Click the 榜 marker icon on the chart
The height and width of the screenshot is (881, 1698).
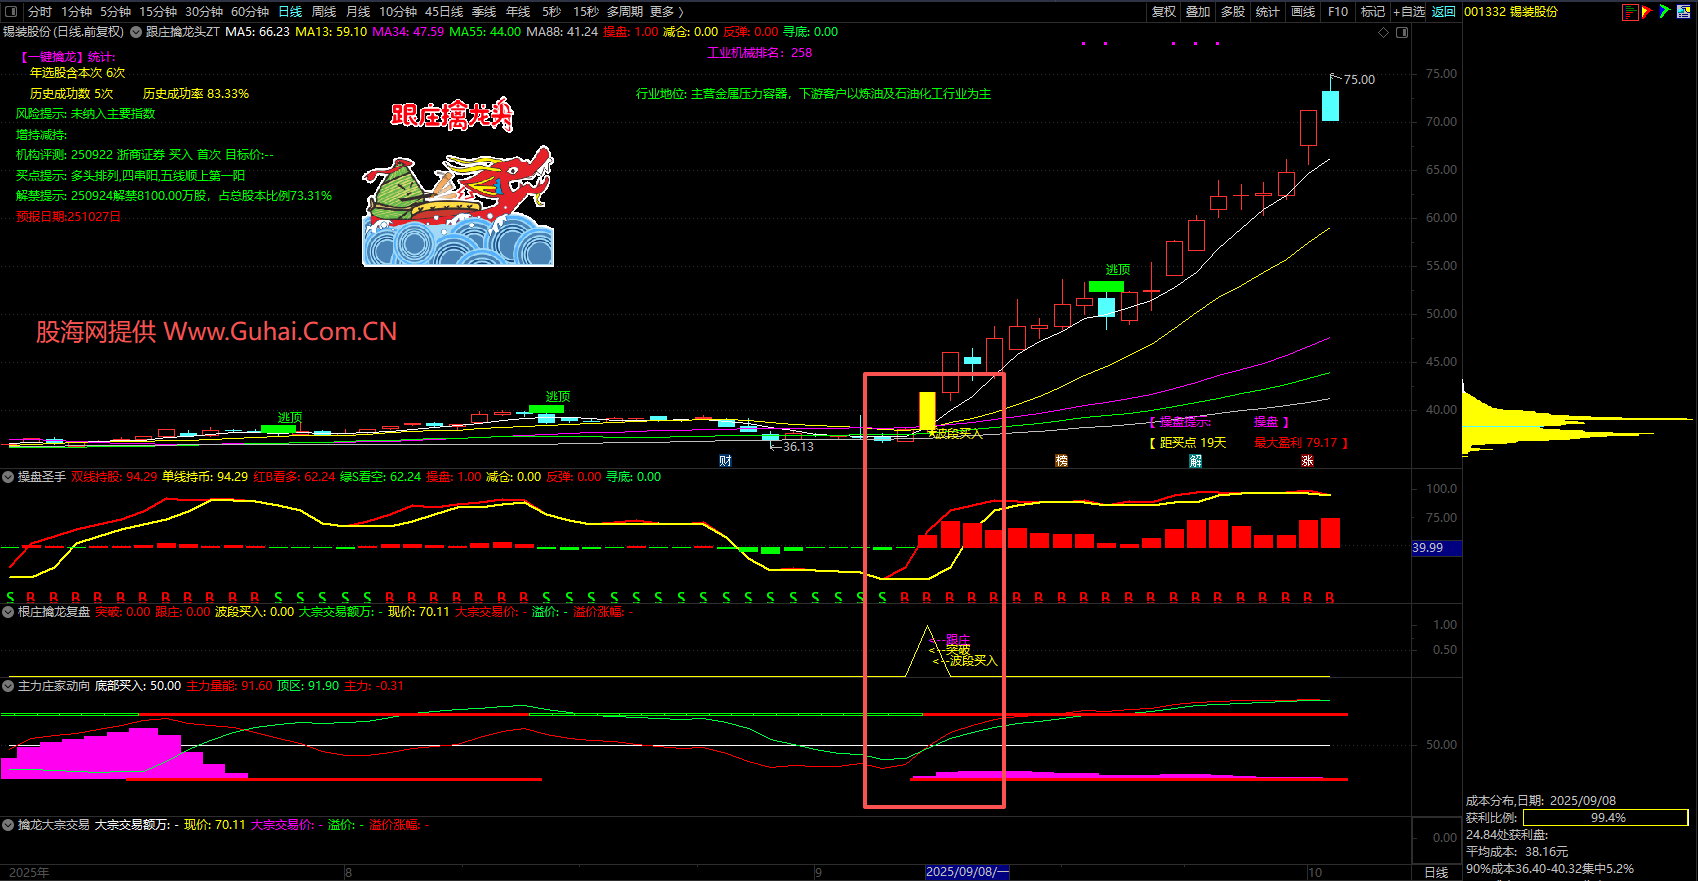[1061, 461]
